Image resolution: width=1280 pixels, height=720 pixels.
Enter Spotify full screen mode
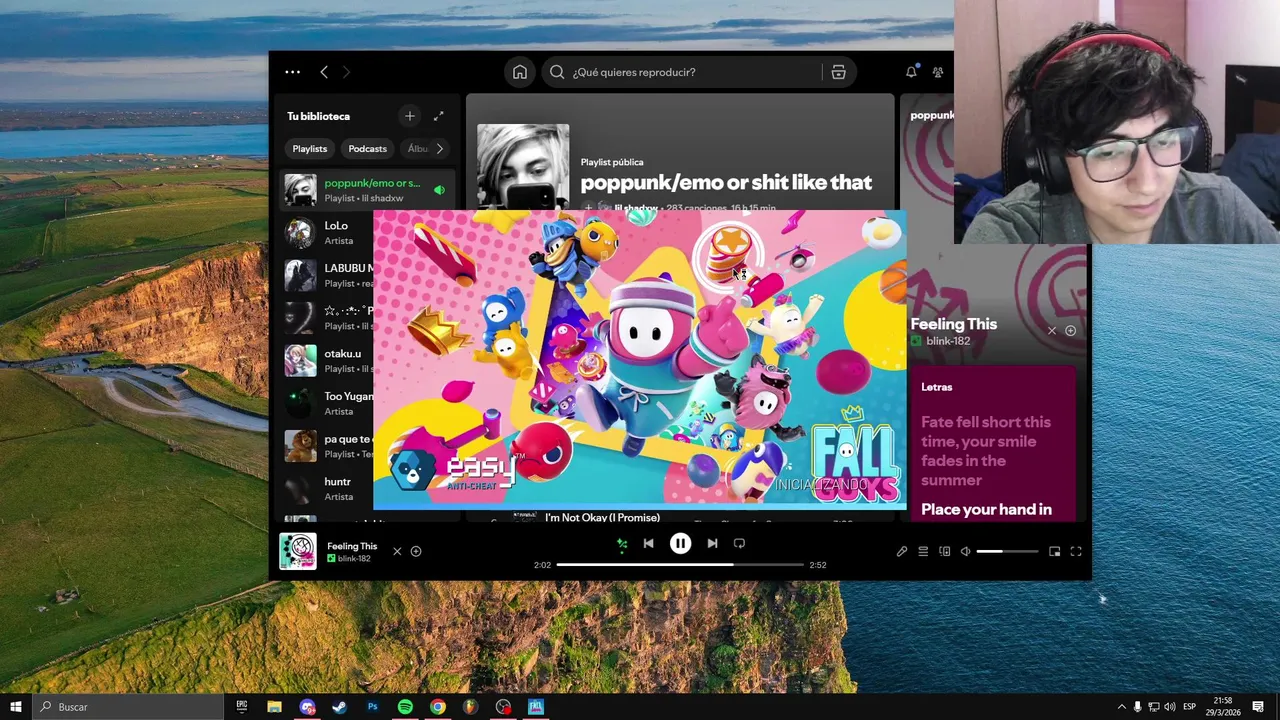[x=1076, y=551]
